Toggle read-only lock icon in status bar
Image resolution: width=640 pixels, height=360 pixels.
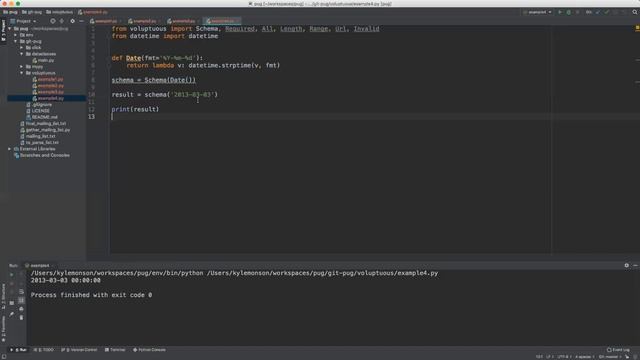coord(627,357)
